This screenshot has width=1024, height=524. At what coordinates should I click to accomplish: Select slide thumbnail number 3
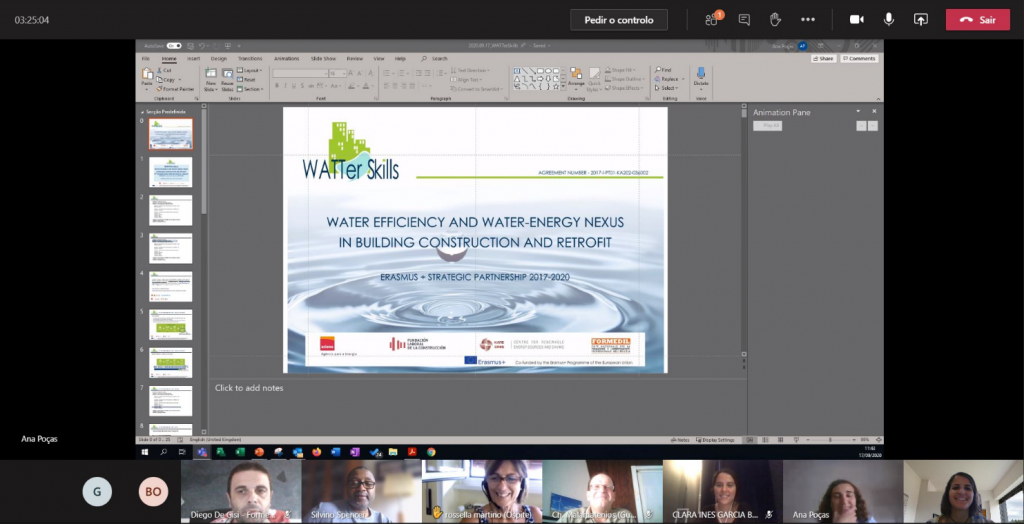pos(170,248)
